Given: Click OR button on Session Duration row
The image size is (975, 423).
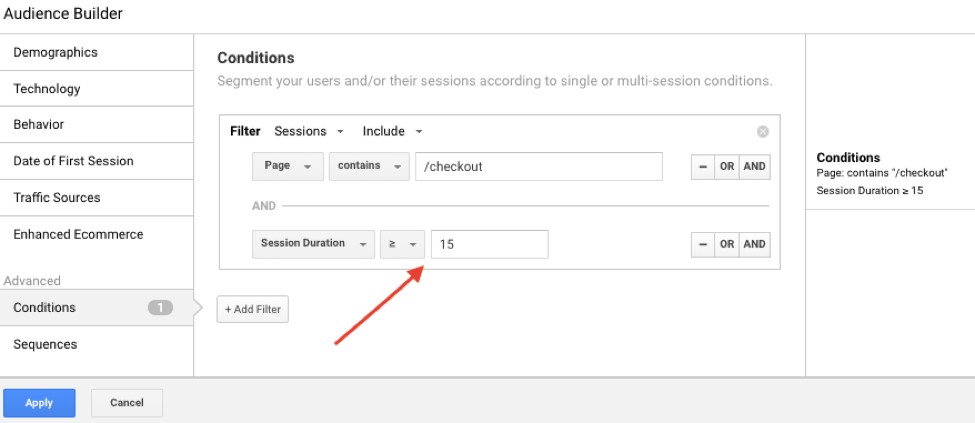Looking at the screenshot, I should 727,244.
